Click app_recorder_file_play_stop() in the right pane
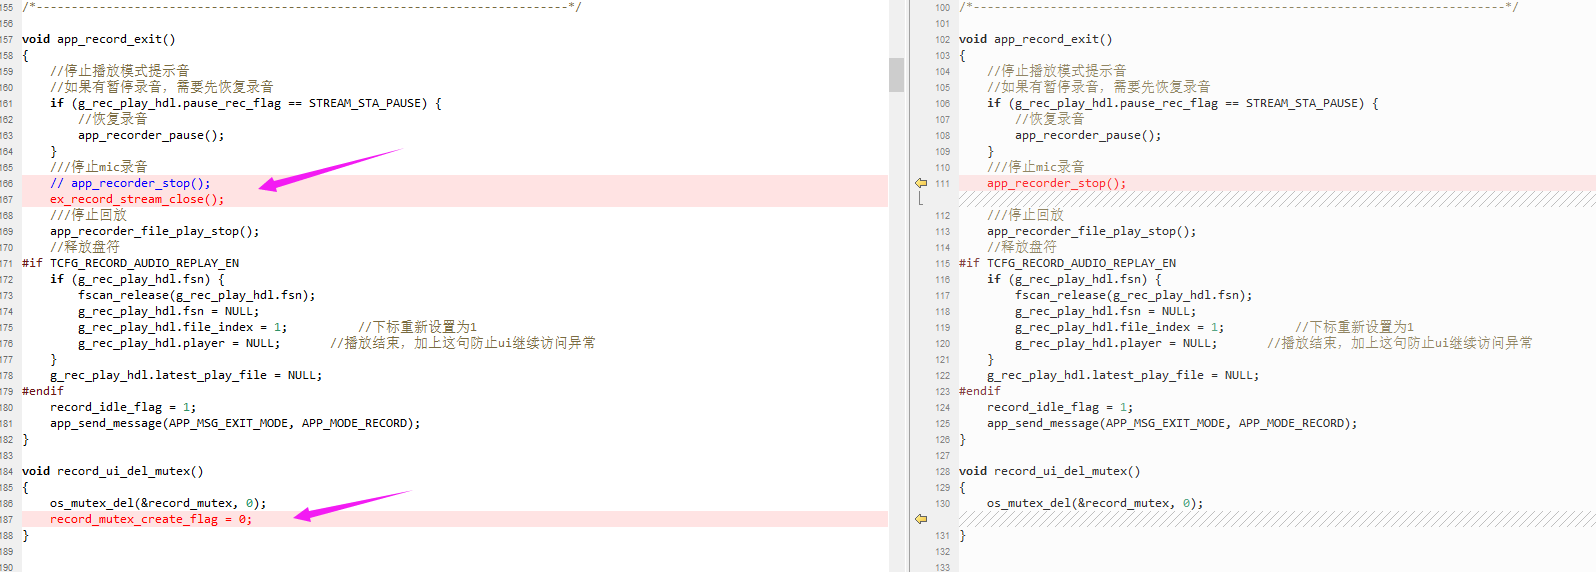This screenshot has height=572, width=1596. [1091, 231]
